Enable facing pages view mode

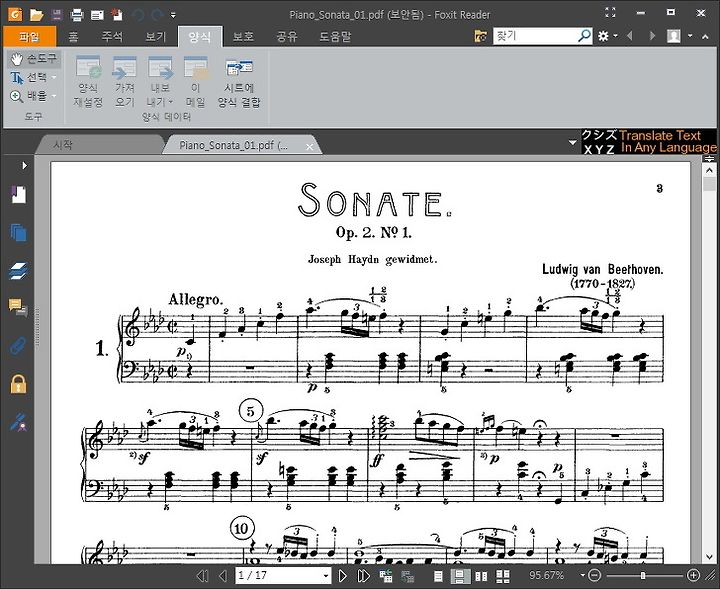point(481,576)
